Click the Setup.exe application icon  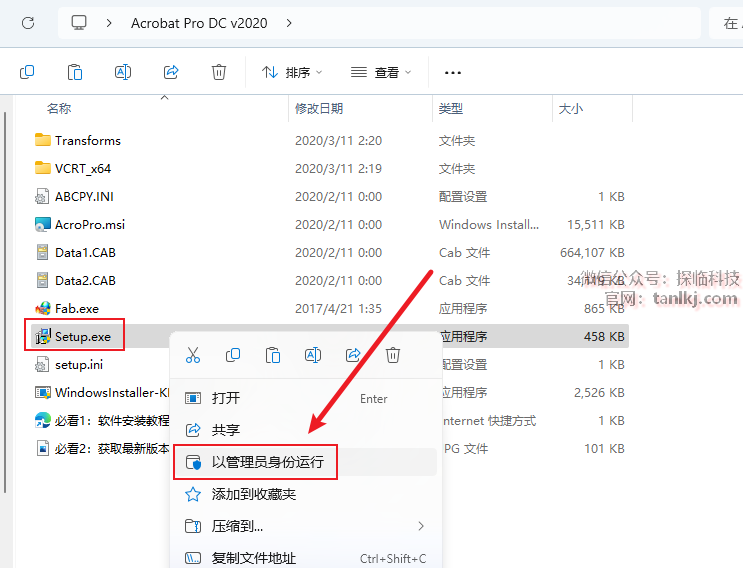pos(43,336)
